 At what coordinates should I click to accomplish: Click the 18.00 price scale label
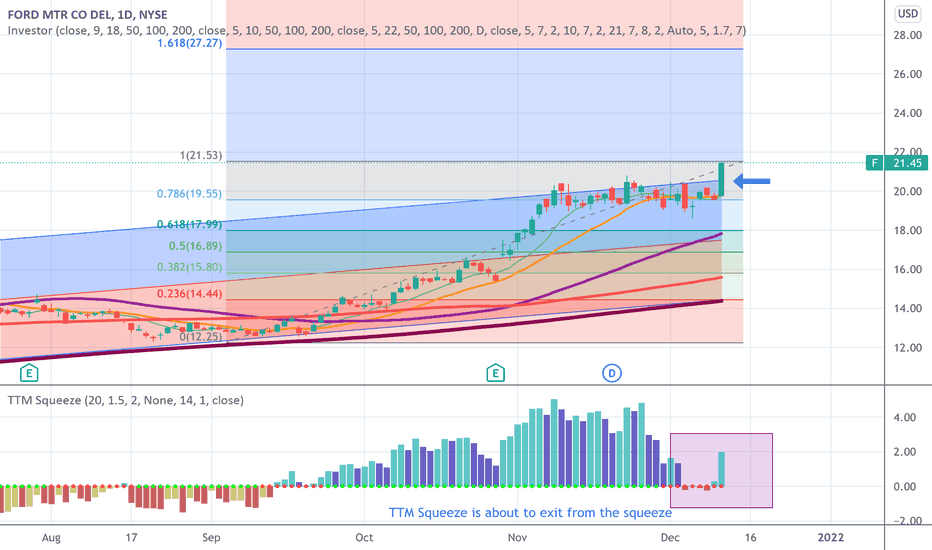point(908,231)
